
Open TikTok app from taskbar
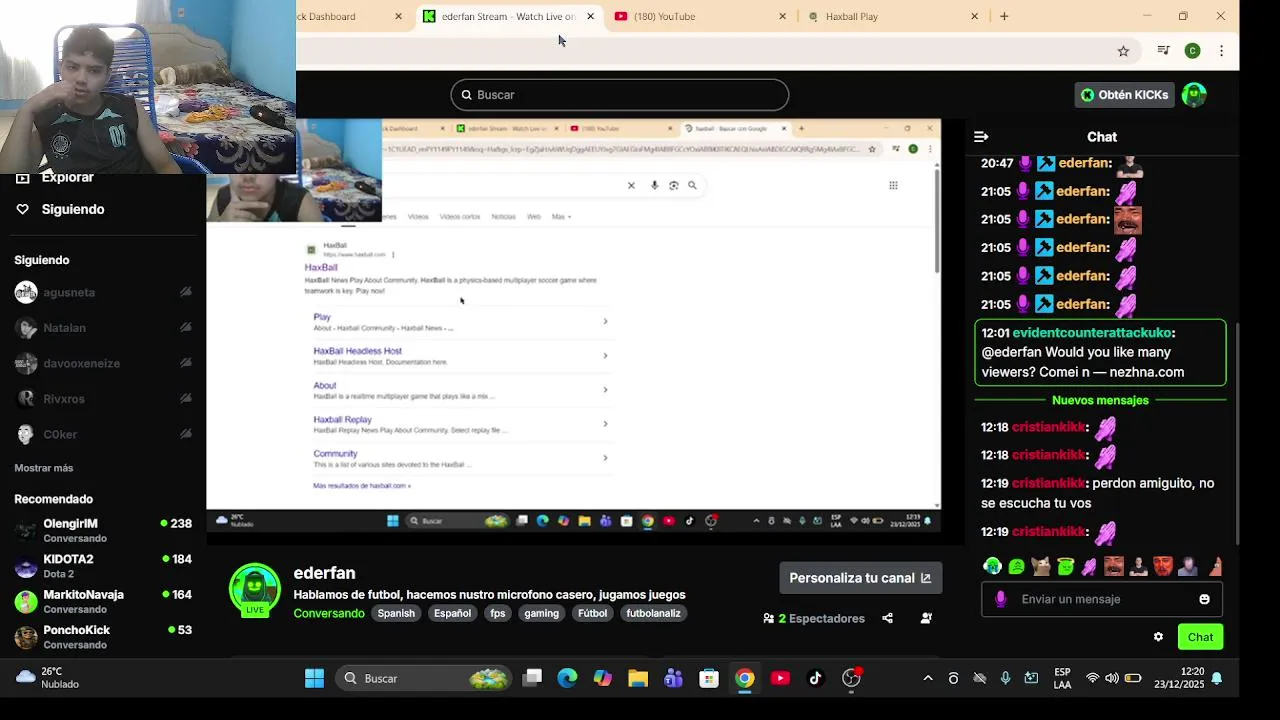click(x=815, y=678)
